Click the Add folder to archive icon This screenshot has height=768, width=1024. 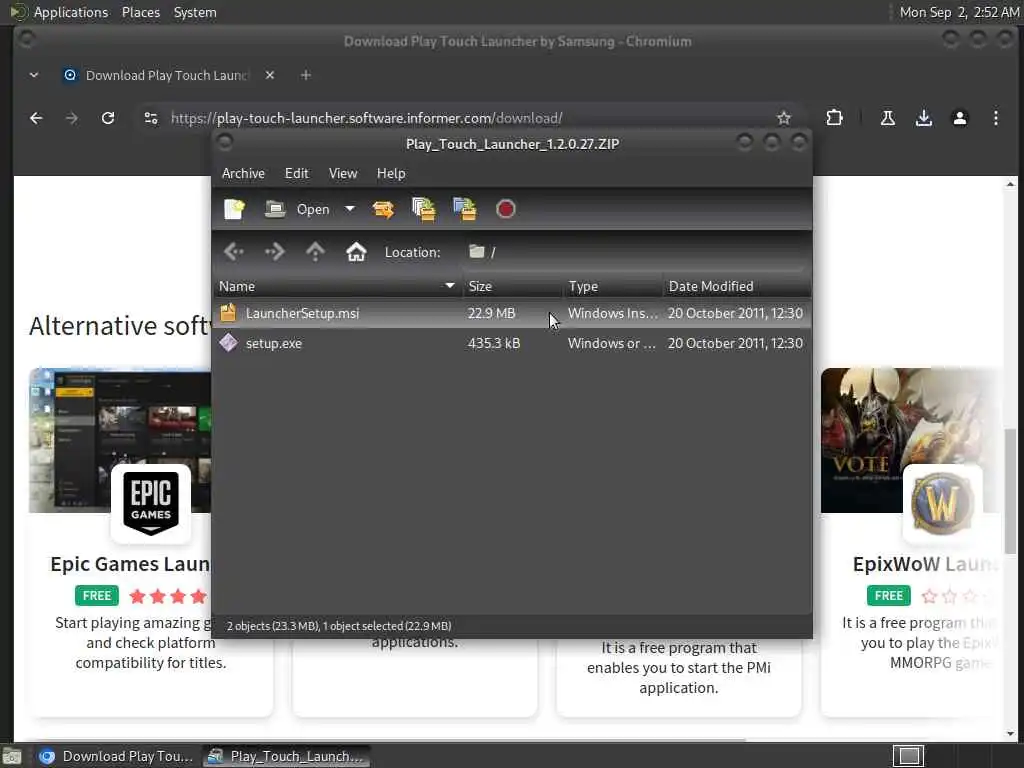pyautogui.click(x=465, y=209)
